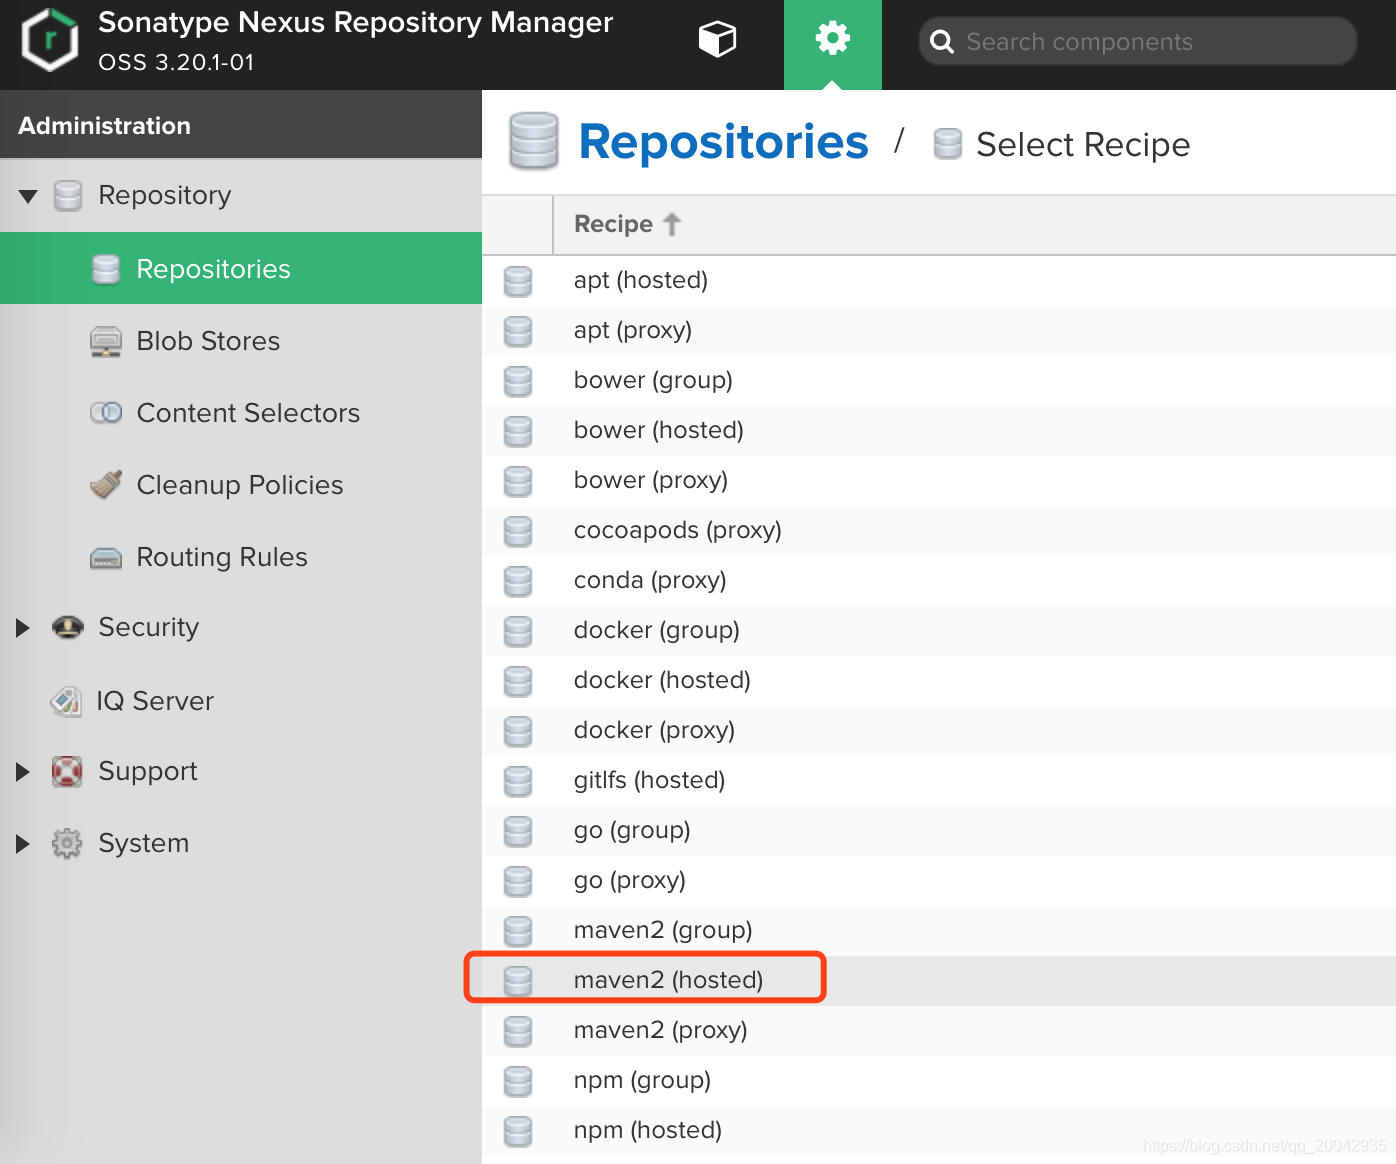This screenshot has width=1396, height=1164.
Task: Collapse the Repository tree node
Action: coord(28,196)
